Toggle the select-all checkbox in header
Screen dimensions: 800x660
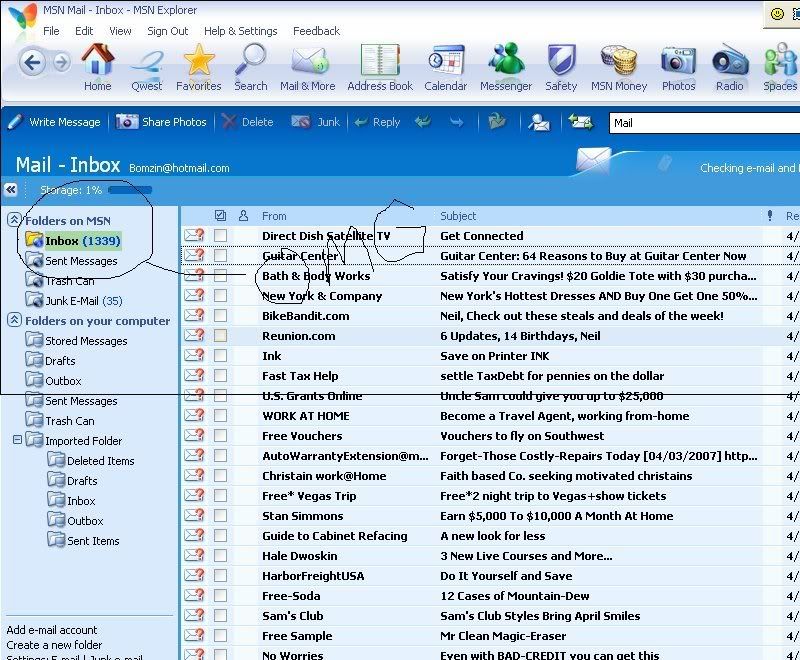[x=220, y=216]
